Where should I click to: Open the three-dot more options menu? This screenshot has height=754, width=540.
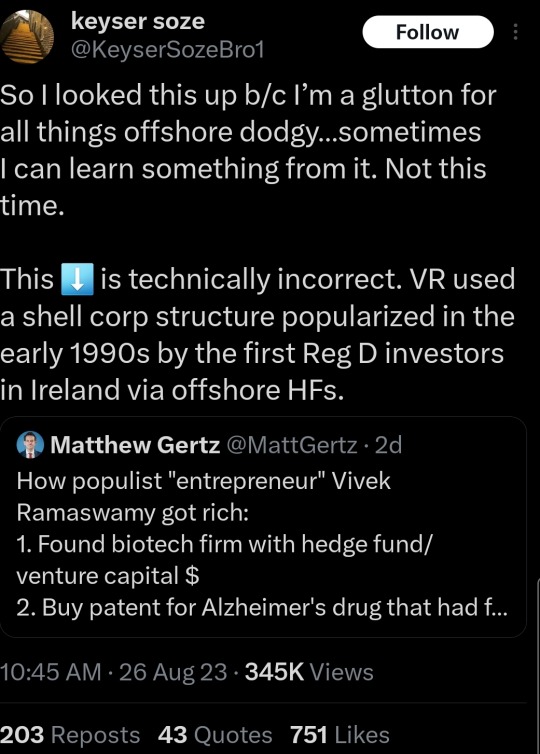point(515,32)
